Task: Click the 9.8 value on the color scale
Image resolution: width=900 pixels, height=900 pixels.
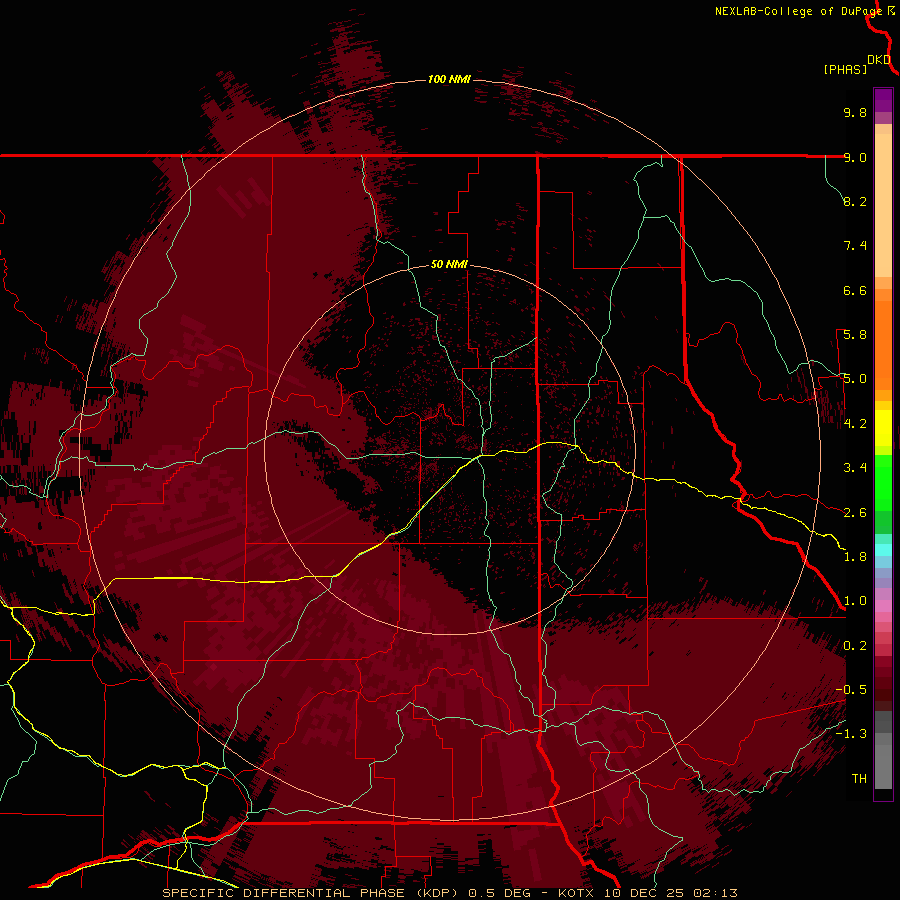Action: coord(855,112)
